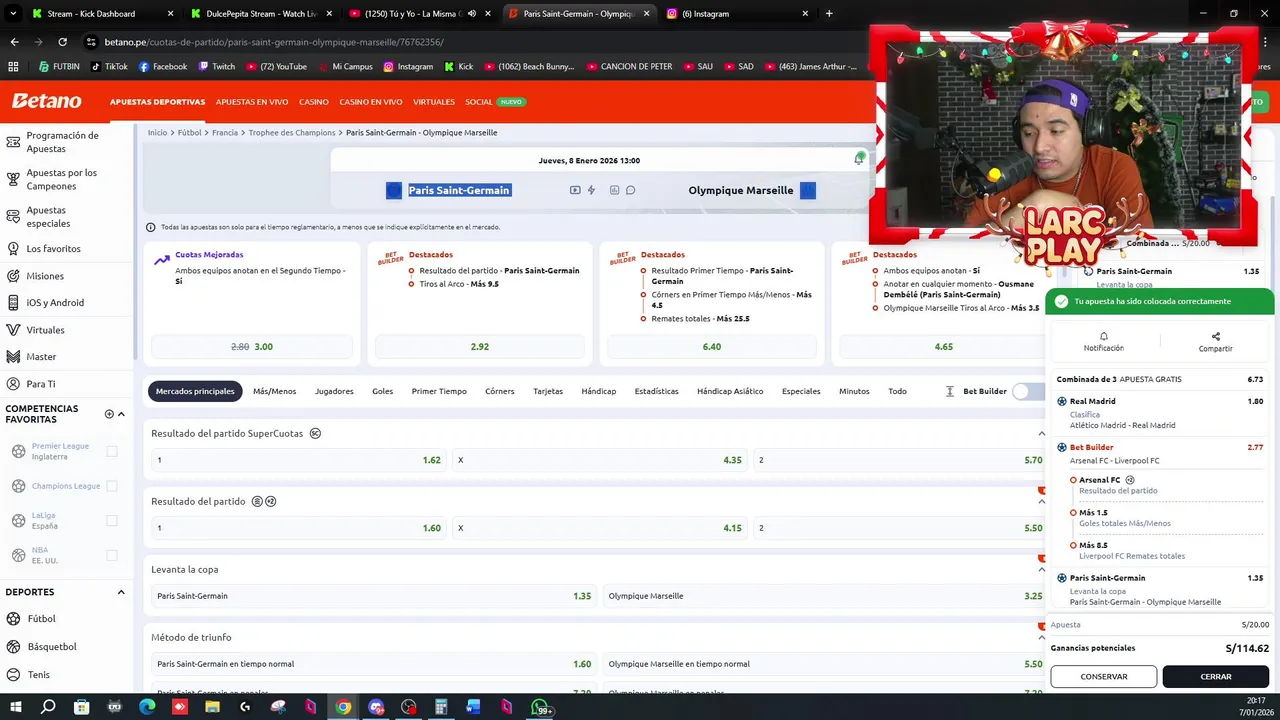
Task: Click the add-competition plus icon in Competencias Favoritas
Action: tap(109, 414)
